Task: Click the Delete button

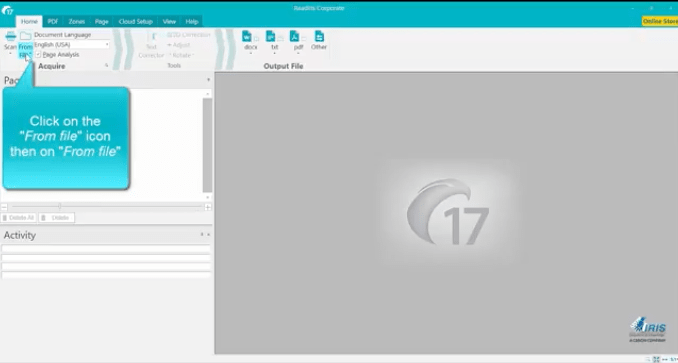Action: (56, 218)
